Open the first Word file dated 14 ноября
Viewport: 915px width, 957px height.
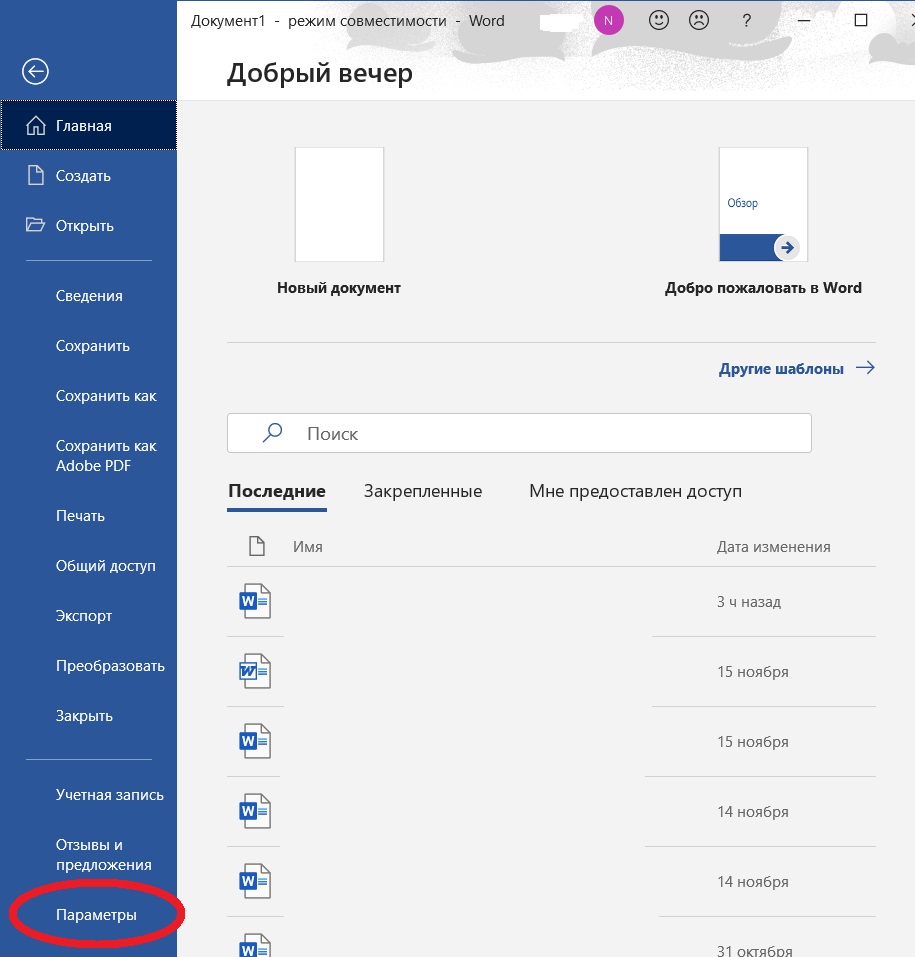tap(255, 811)
